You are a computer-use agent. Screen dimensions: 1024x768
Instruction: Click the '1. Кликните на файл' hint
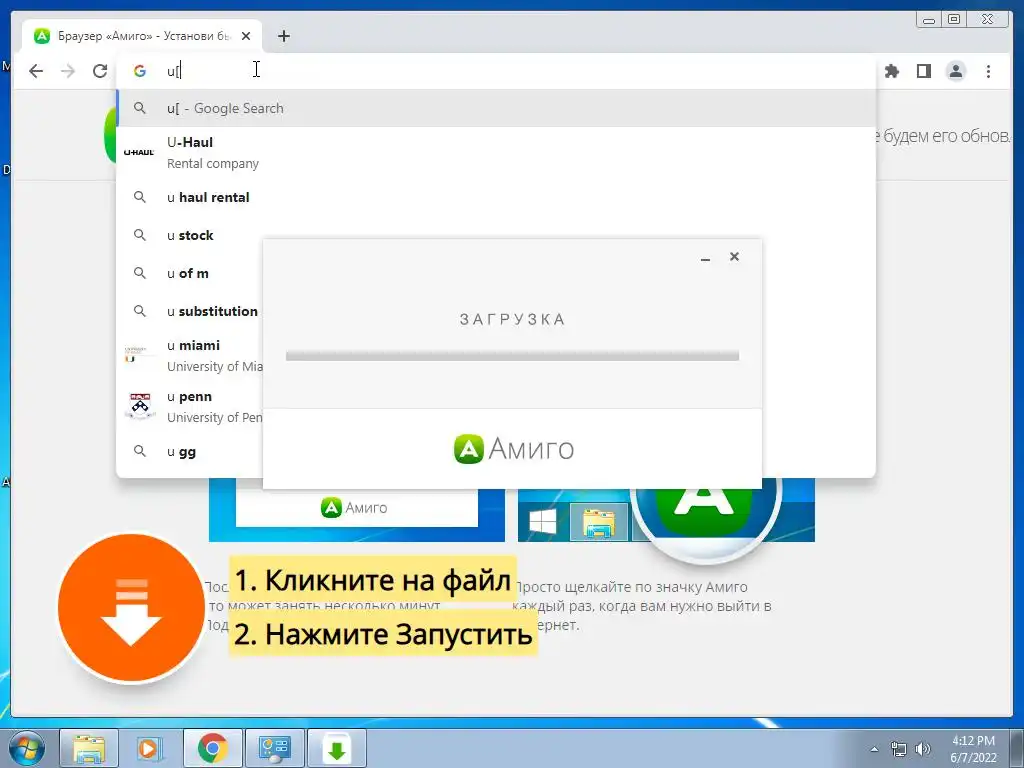[x=372, y=579]
